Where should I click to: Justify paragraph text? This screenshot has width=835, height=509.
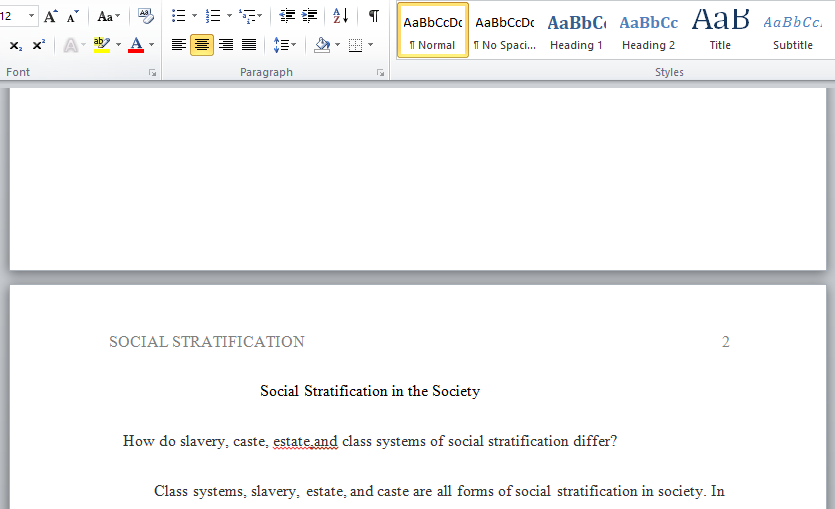click(249, 45)
